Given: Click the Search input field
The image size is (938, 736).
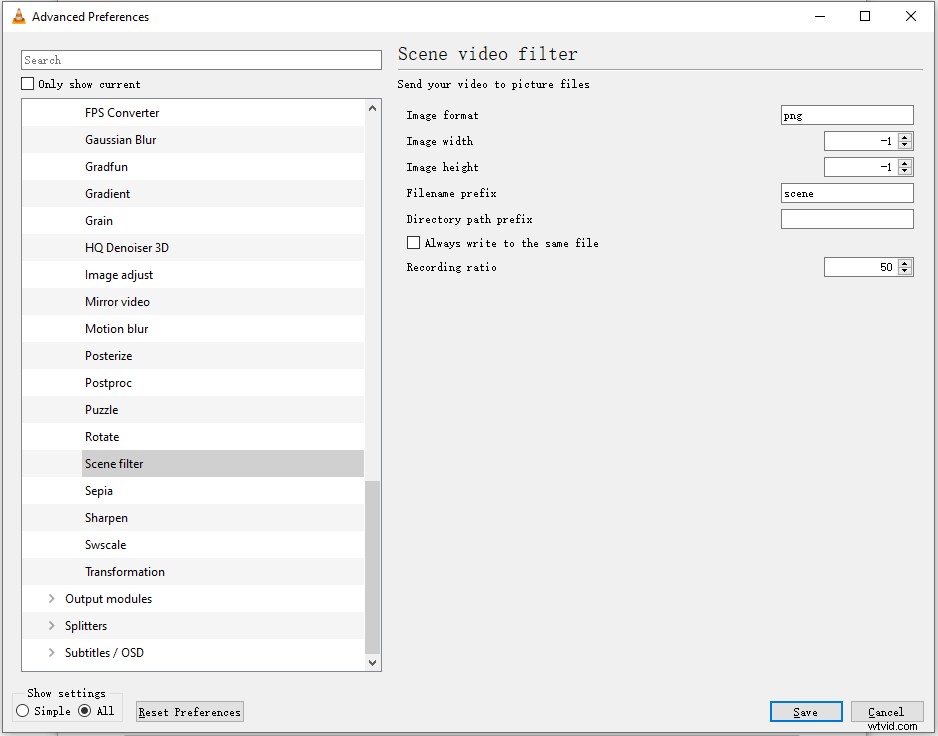Looking at the screenshot, I should (200, 59).
